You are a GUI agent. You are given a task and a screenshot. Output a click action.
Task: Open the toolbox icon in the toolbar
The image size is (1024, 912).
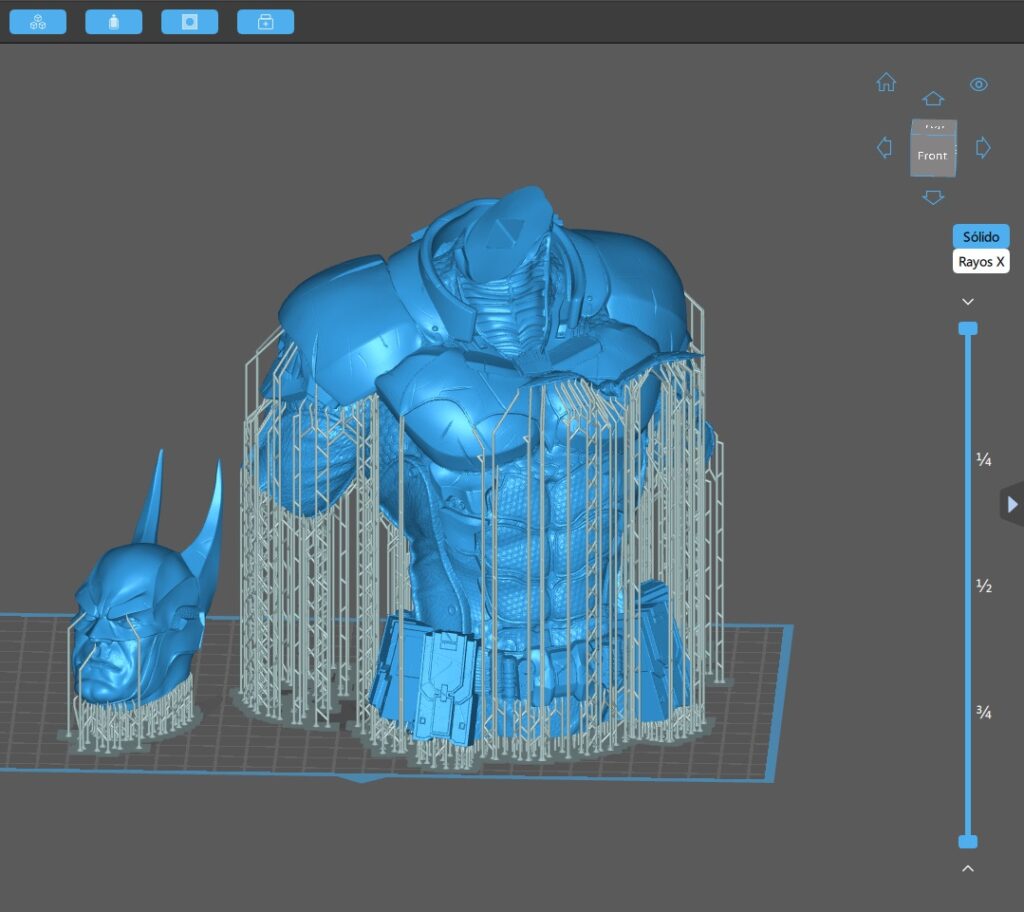[265, 21]
